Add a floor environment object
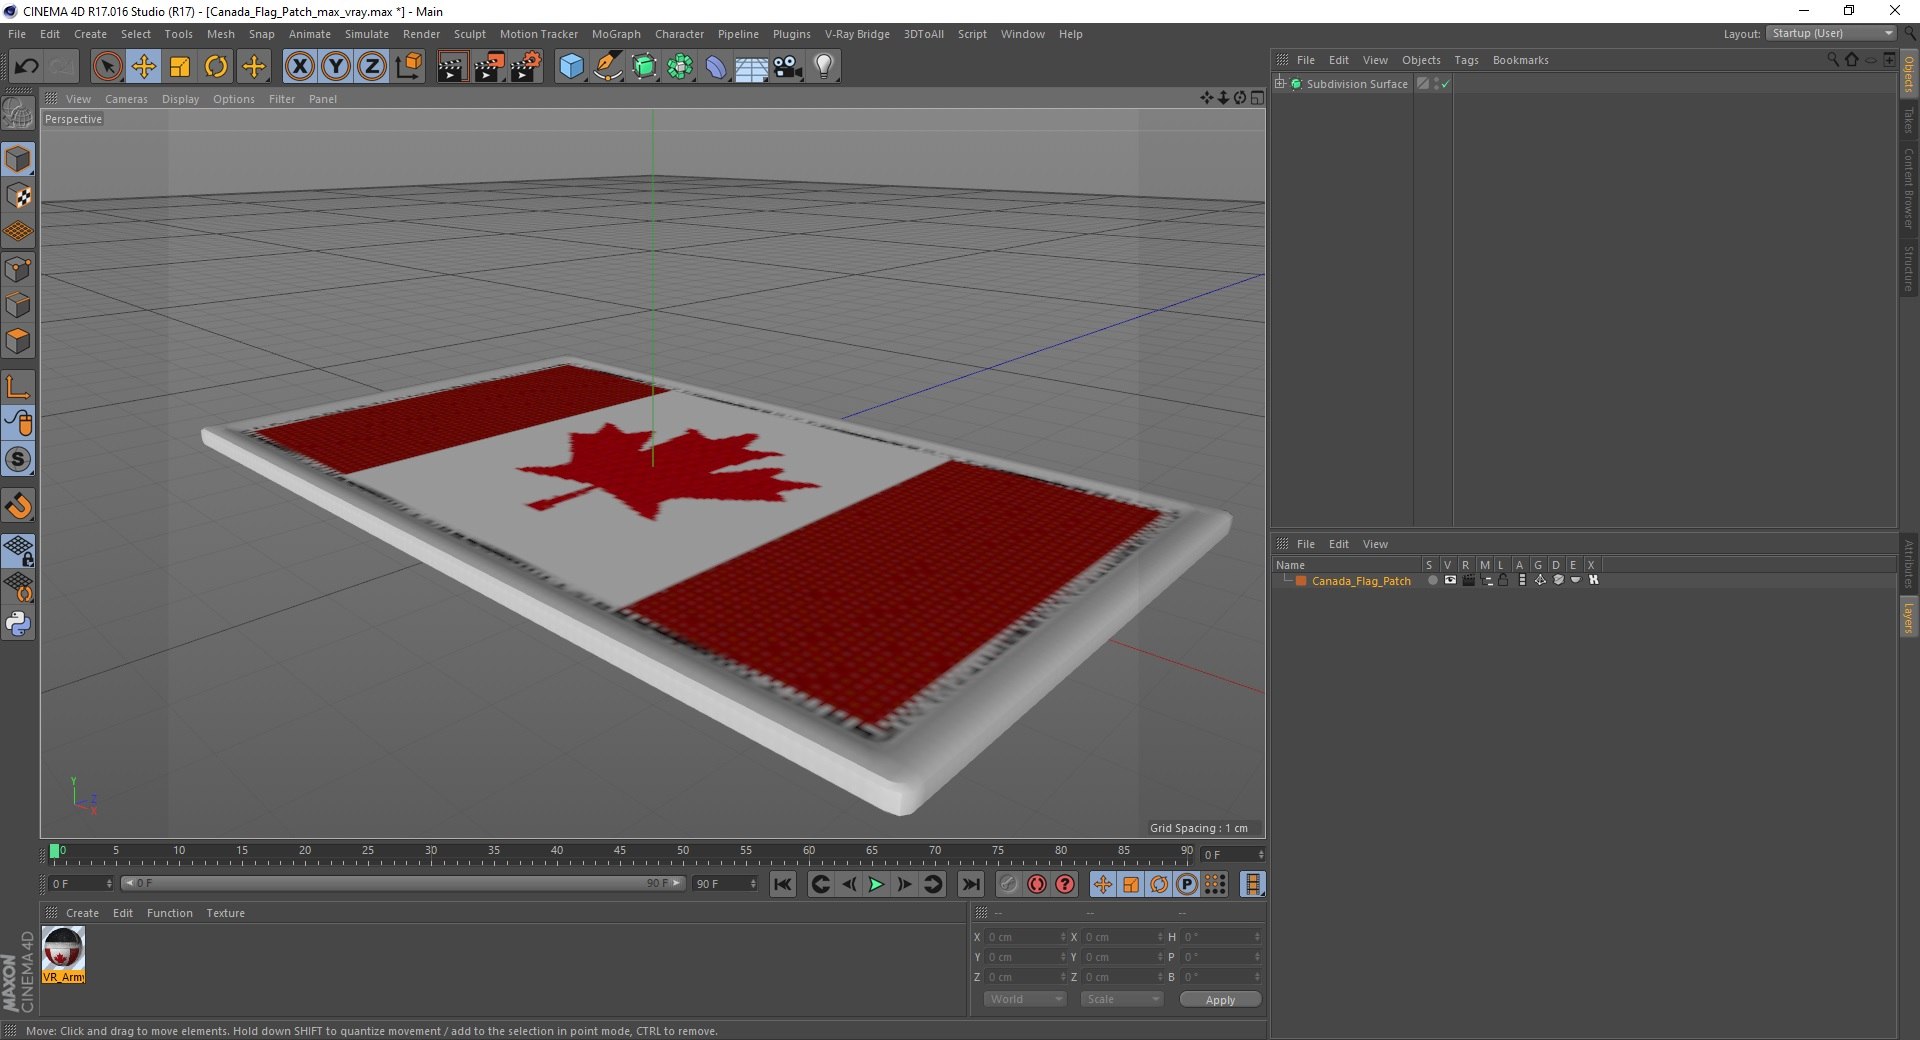This screenshot has height=1040, width=1920. coord(752,67)
